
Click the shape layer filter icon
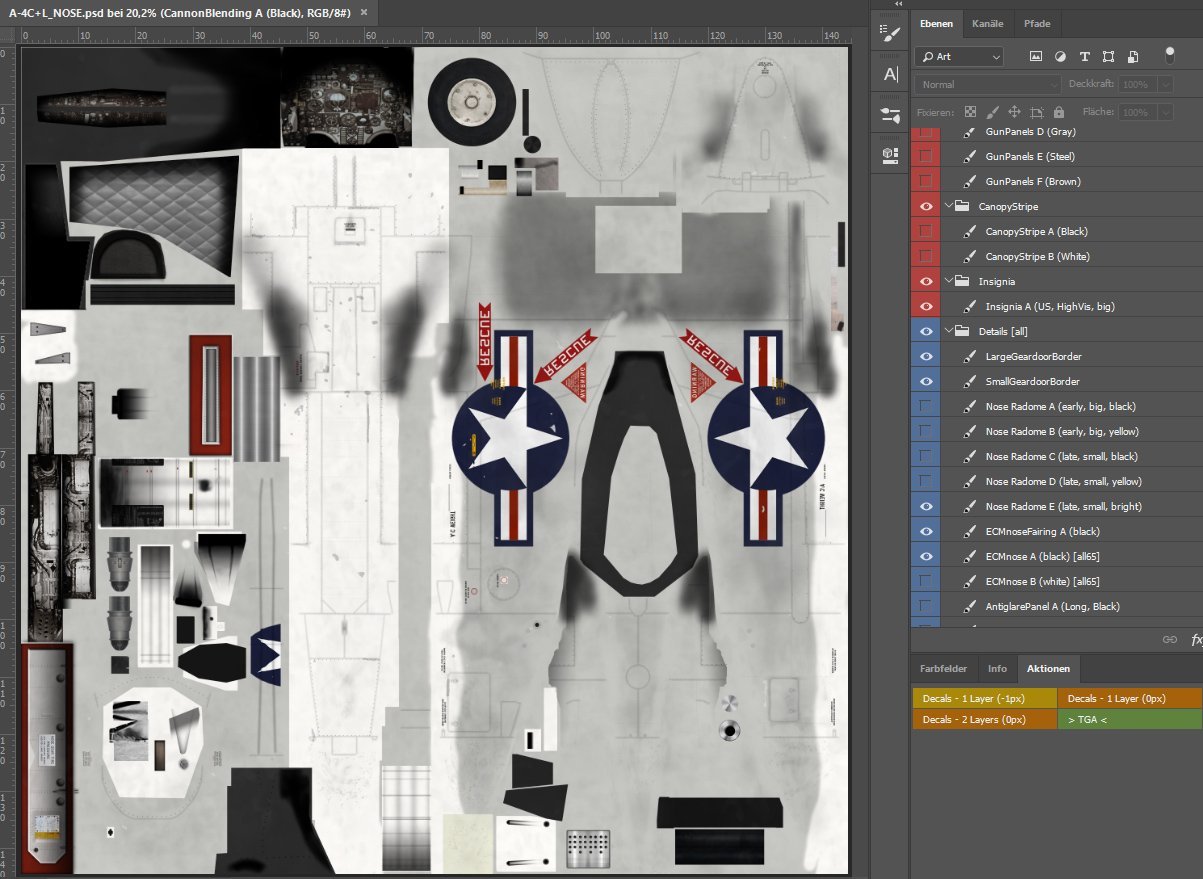1108,56
